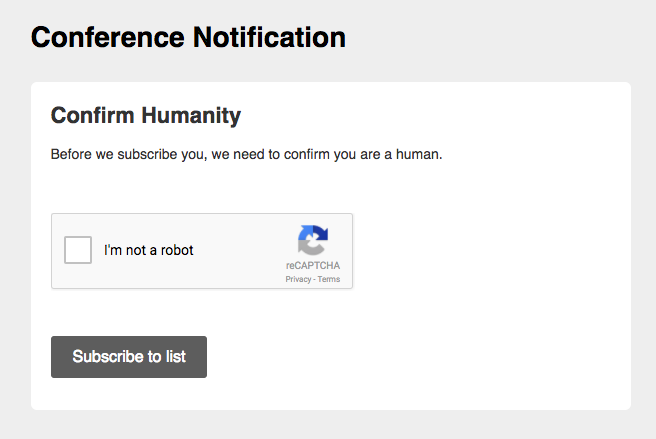
Task: Click the word "Conference" in the title
Action: pos(108,37)
